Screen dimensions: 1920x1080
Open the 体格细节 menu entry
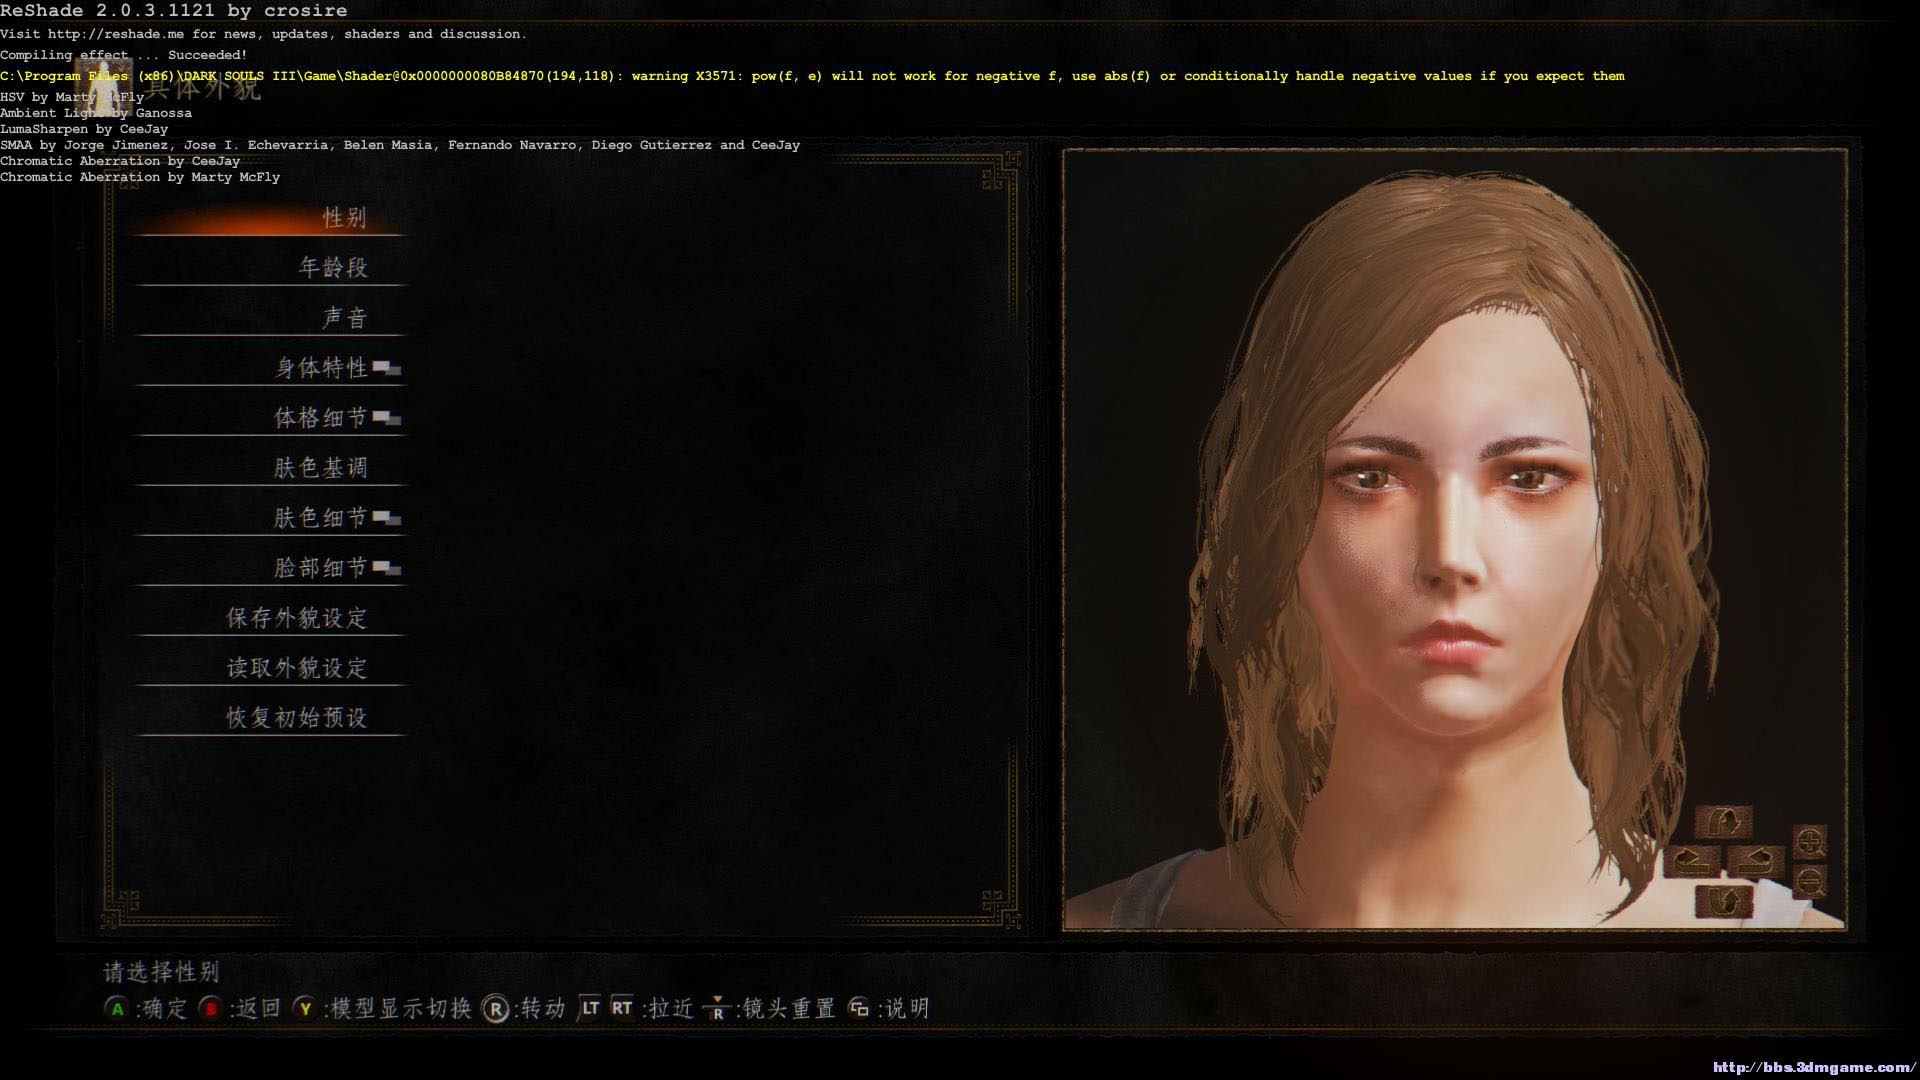270,418
